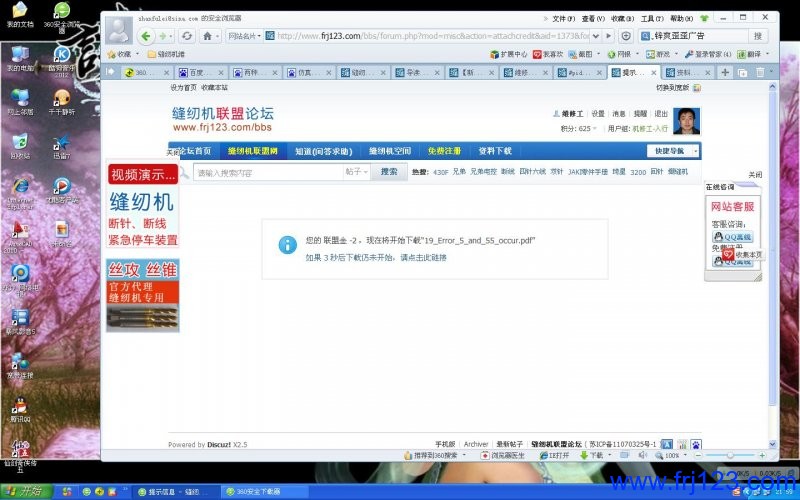Click the QQ在线 customer service button
This screenshot has width=800, height=500.
pos(731,237)
